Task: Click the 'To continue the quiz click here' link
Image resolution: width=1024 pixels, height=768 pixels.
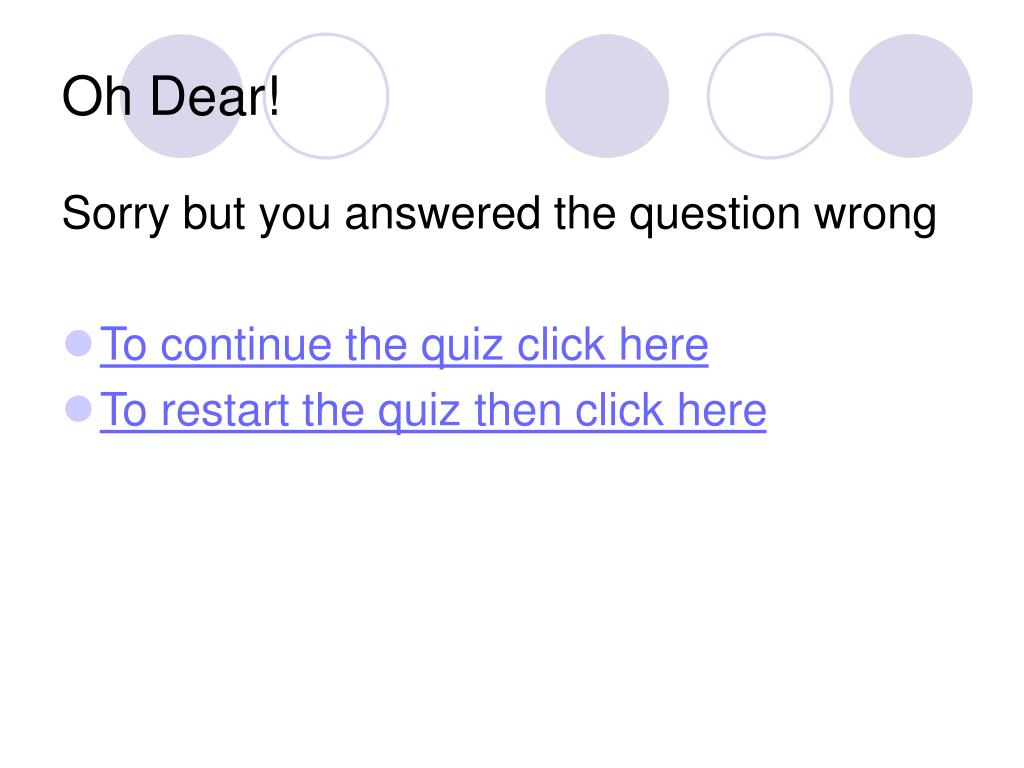Action: point(404,345)
